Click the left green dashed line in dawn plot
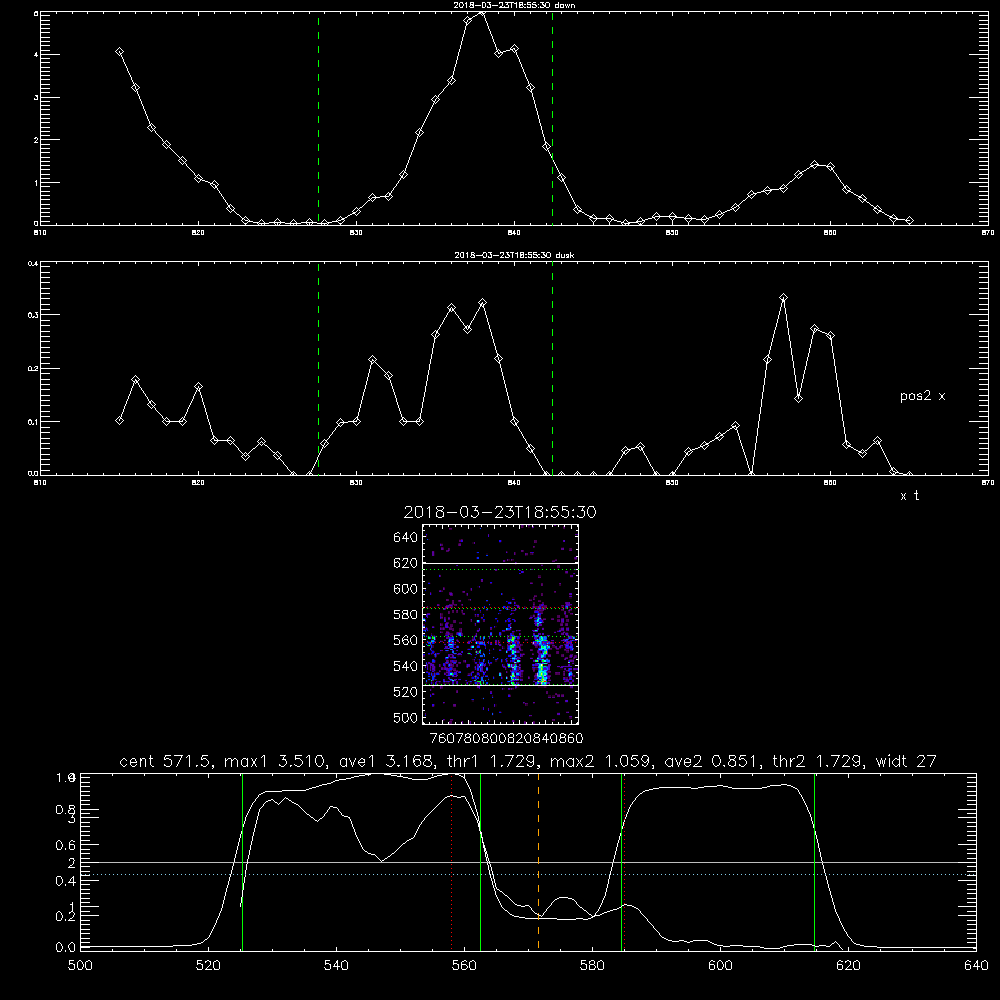 click(318, 118)
